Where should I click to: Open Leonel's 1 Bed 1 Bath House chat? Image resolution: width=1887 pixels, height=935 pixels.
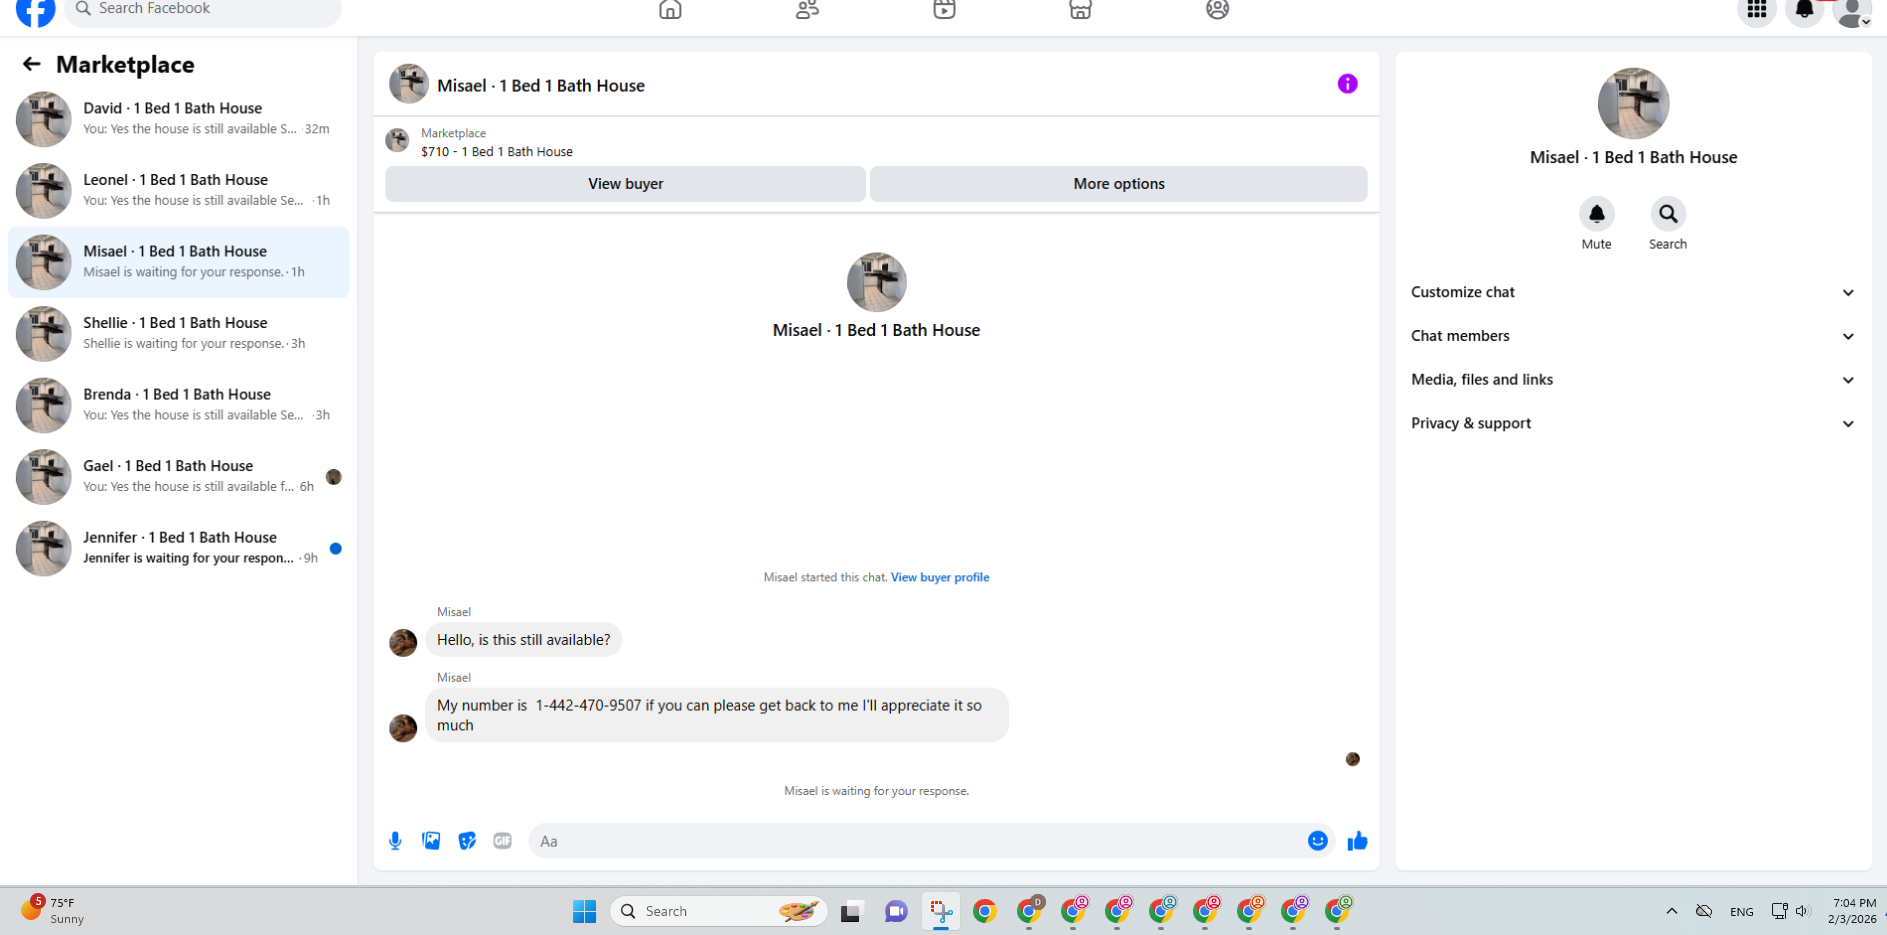click(x=179, y=190)
